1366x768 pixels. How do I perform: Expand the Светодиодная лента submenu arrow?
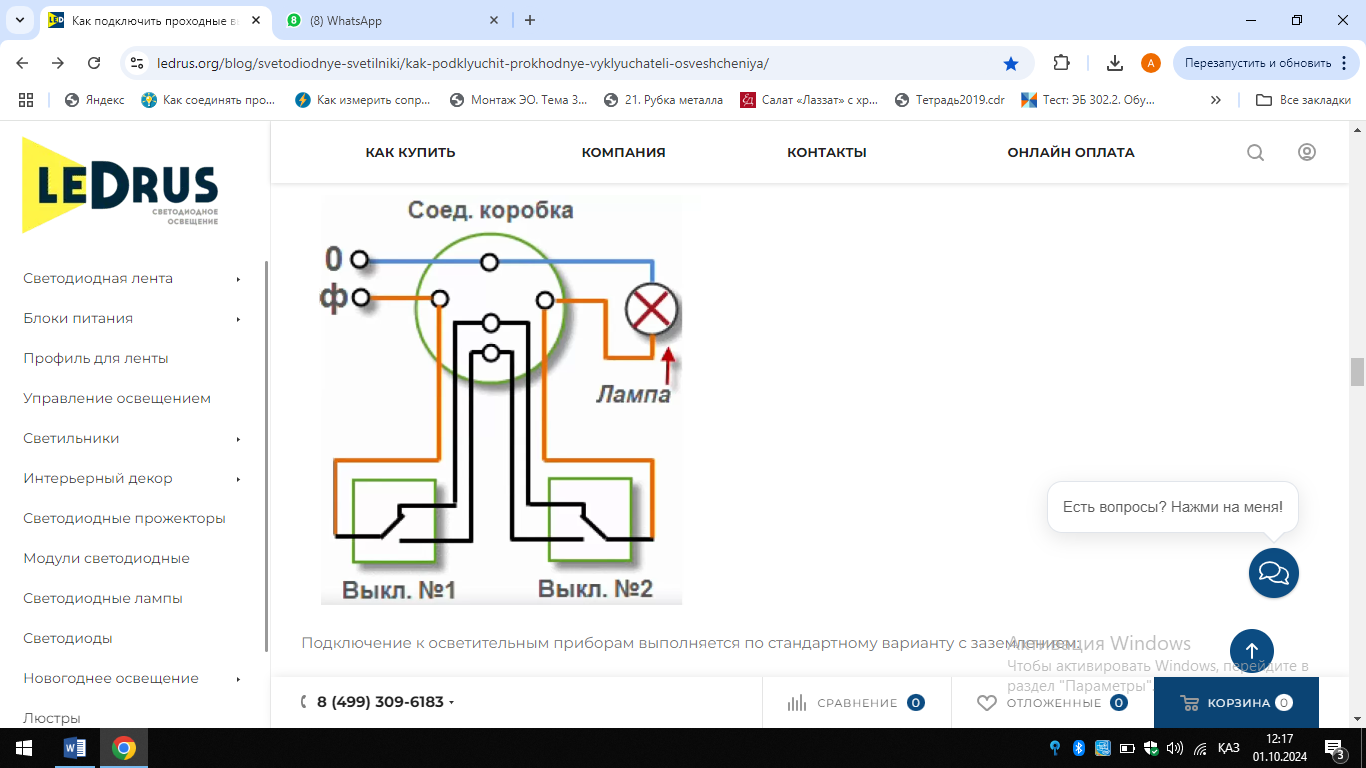coord(238,279)
